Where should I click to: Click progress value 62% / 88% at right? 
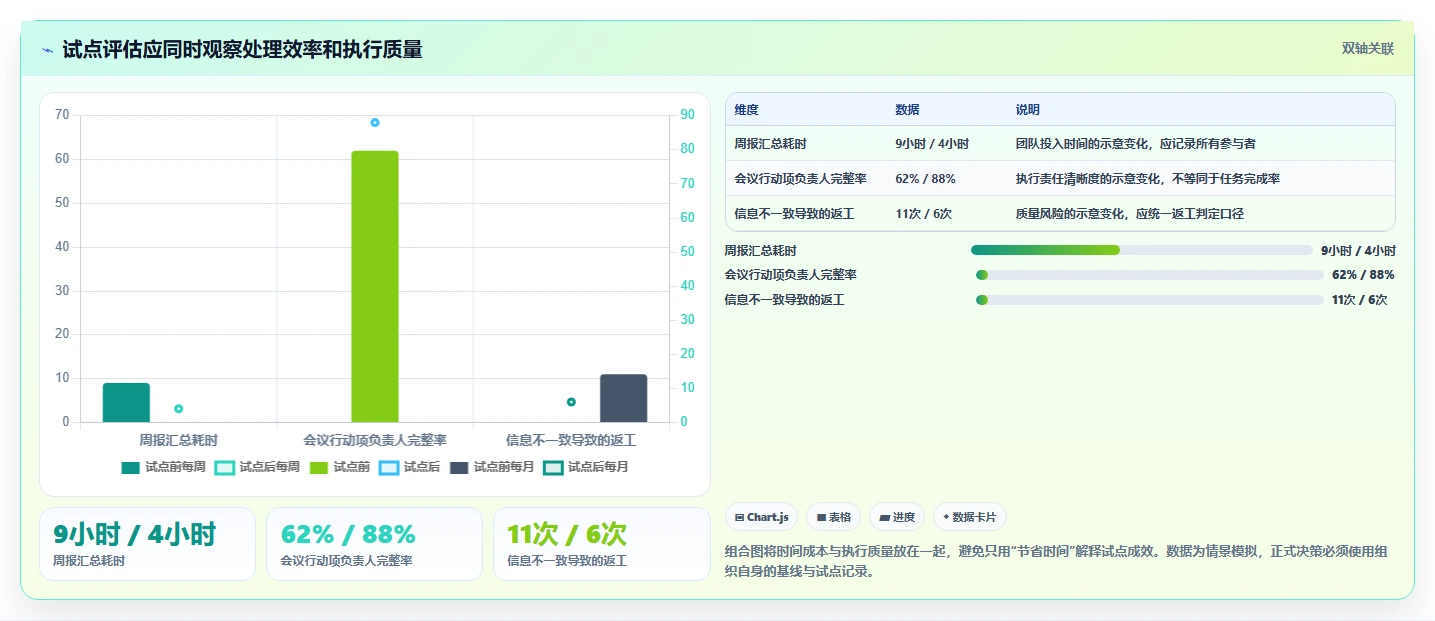click(1363, 275)
